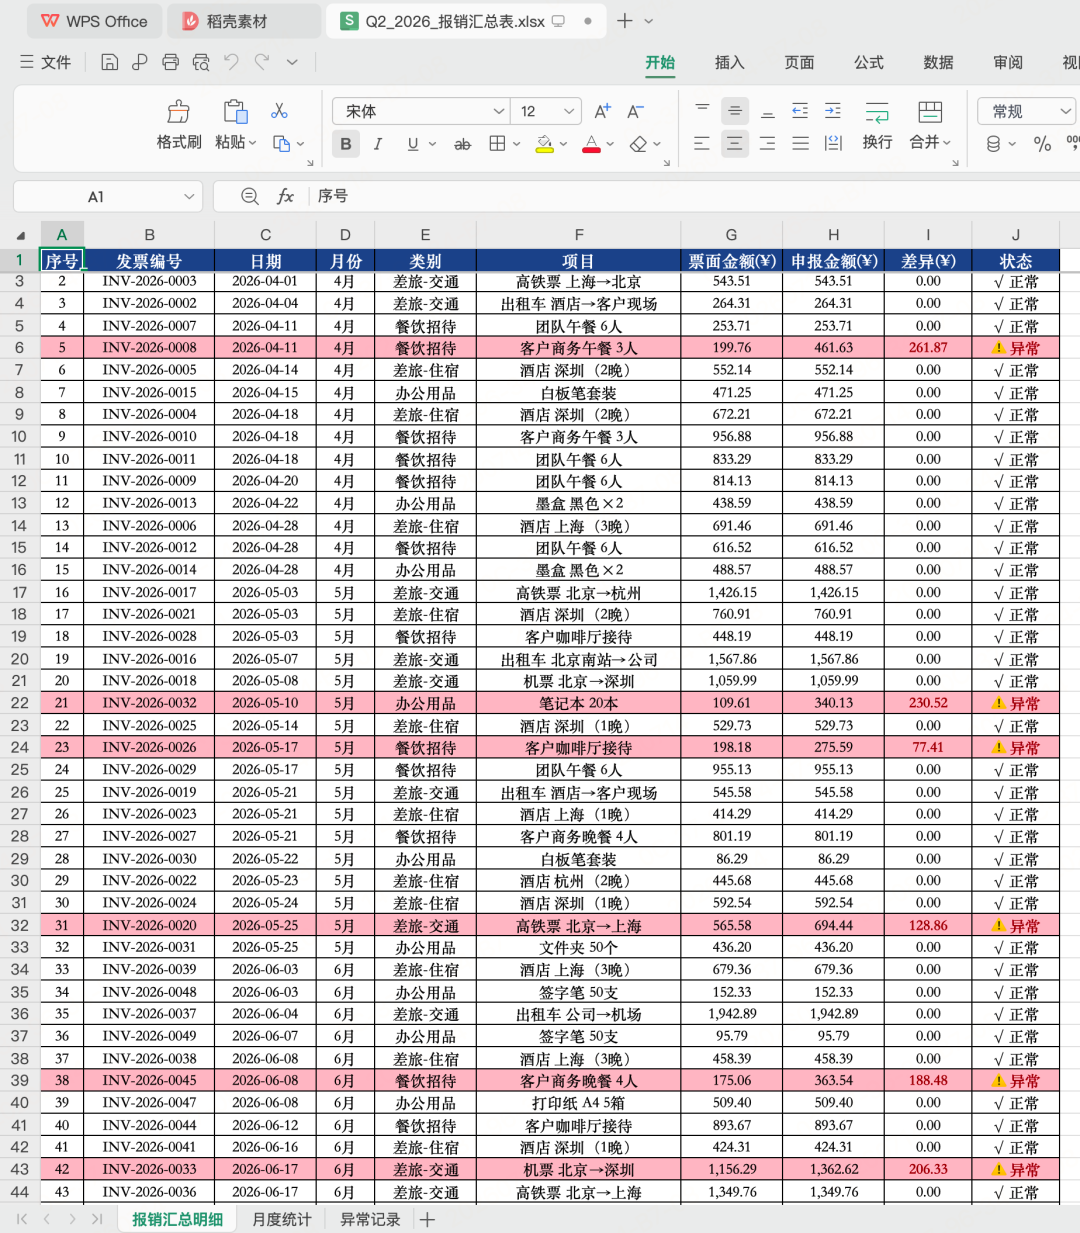
Task: Expand the quick access toolbar customize arrow
Action: [292, 62]
